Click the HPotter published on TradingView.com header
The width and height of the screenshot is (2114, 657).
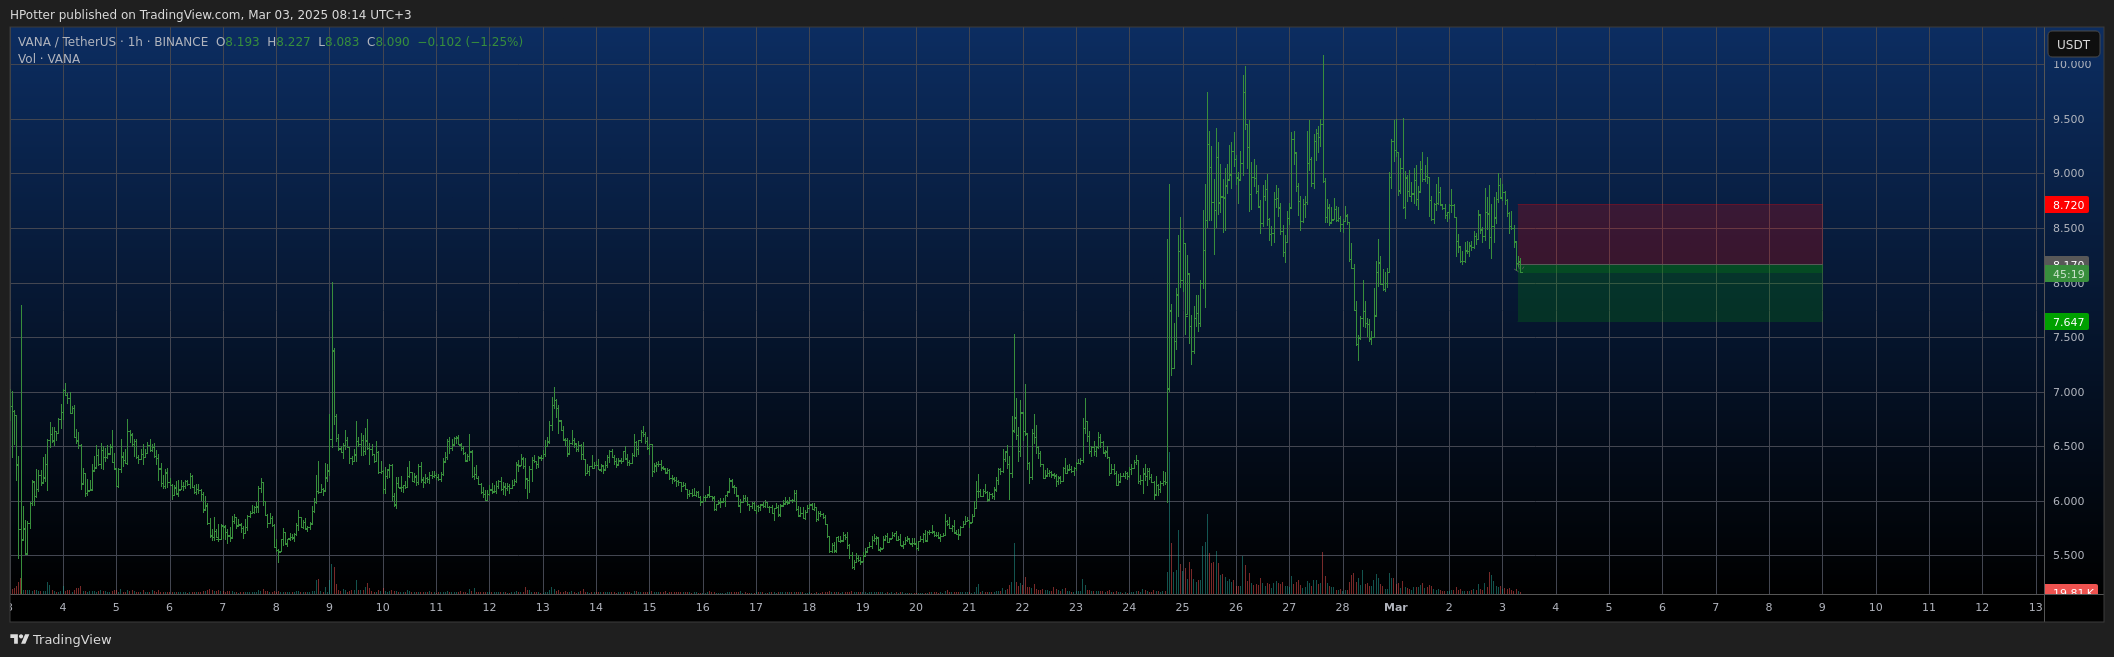211,15
